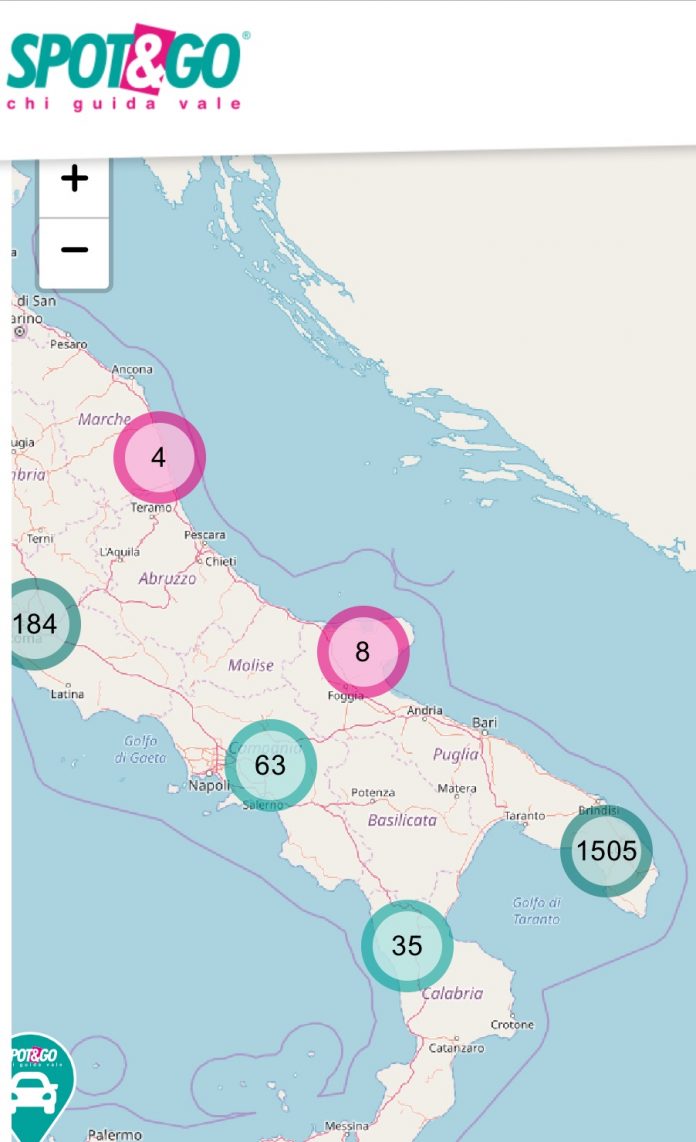Image resolution: width=696 pixels, height=1142 pixels.
Task: Open the cluster marker showing 184
Action: point(35,624)
